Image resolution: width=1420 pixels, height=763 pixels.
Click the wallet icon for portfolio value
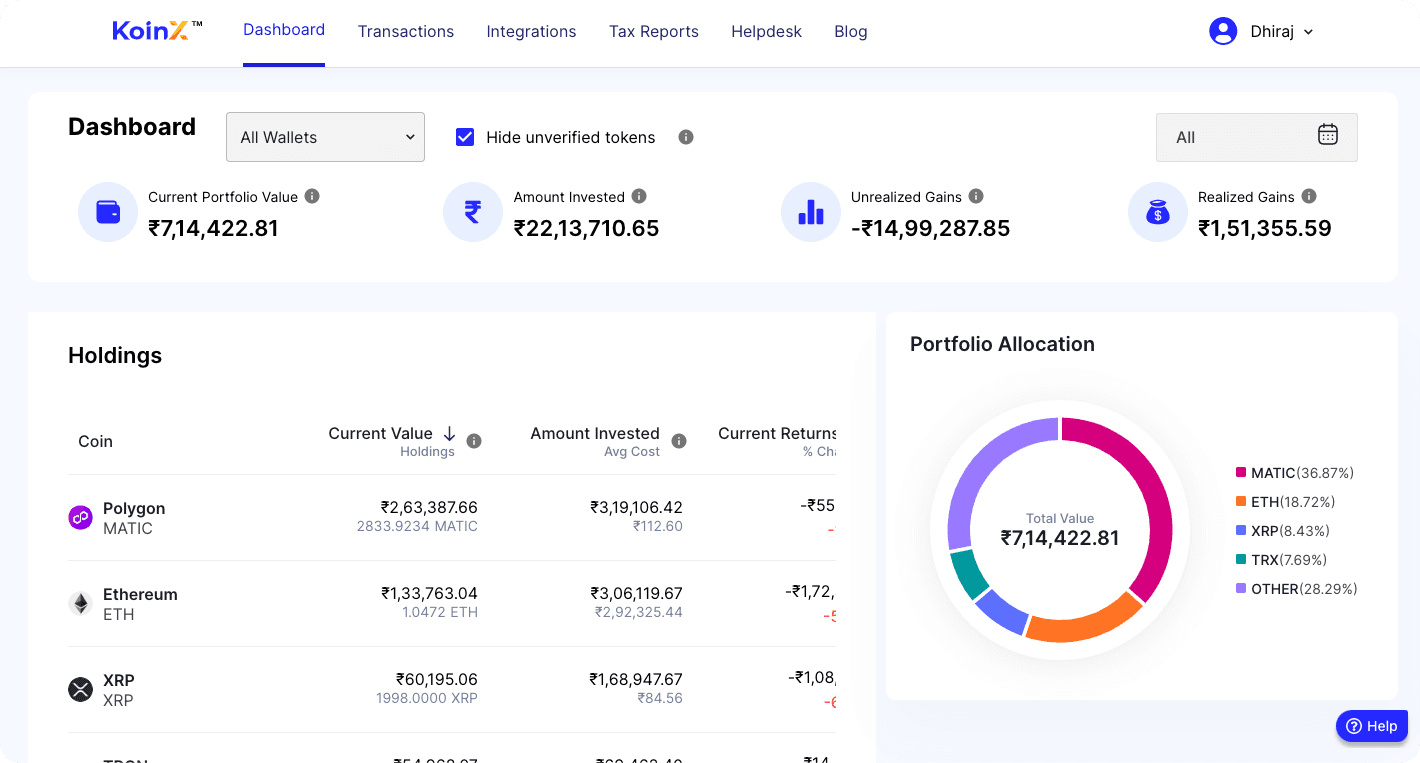108,212
